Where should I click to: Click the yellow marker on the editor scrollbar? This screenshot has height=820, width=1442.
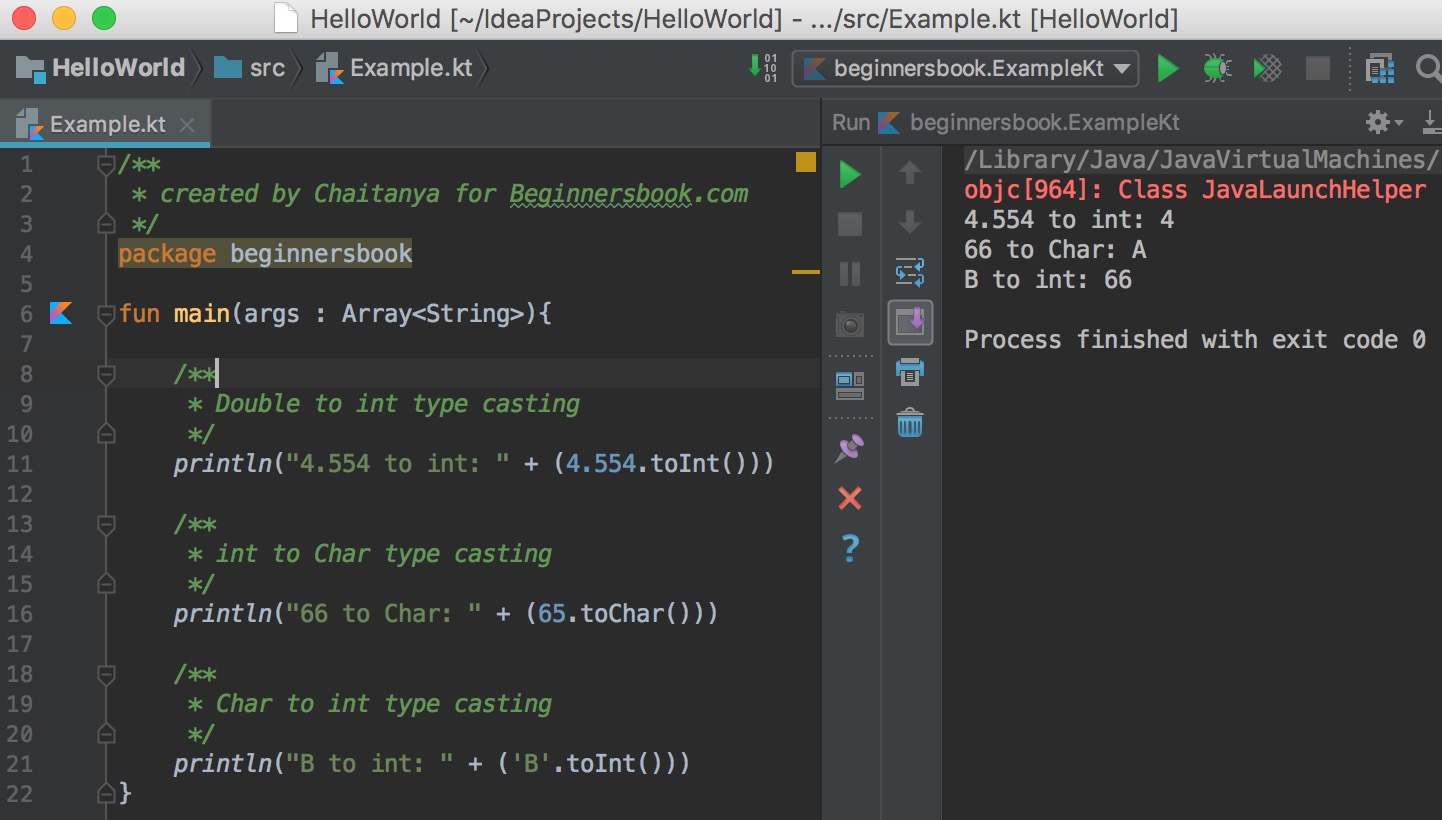806,161
